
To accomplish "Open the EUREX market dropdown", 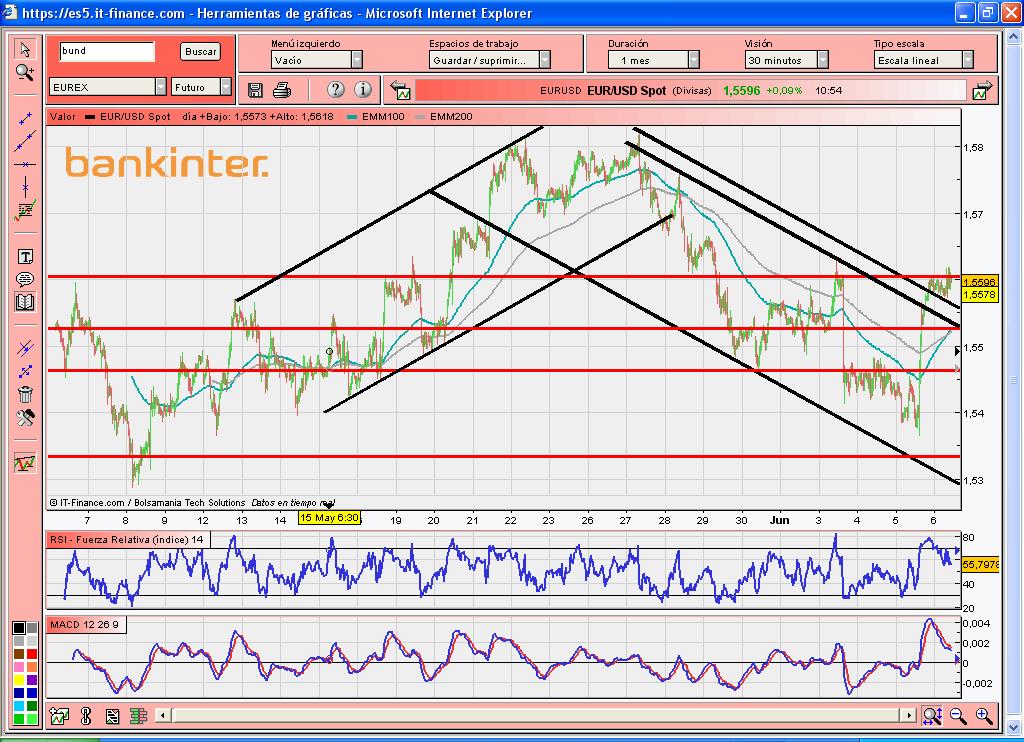I will (x=160, y=87).
